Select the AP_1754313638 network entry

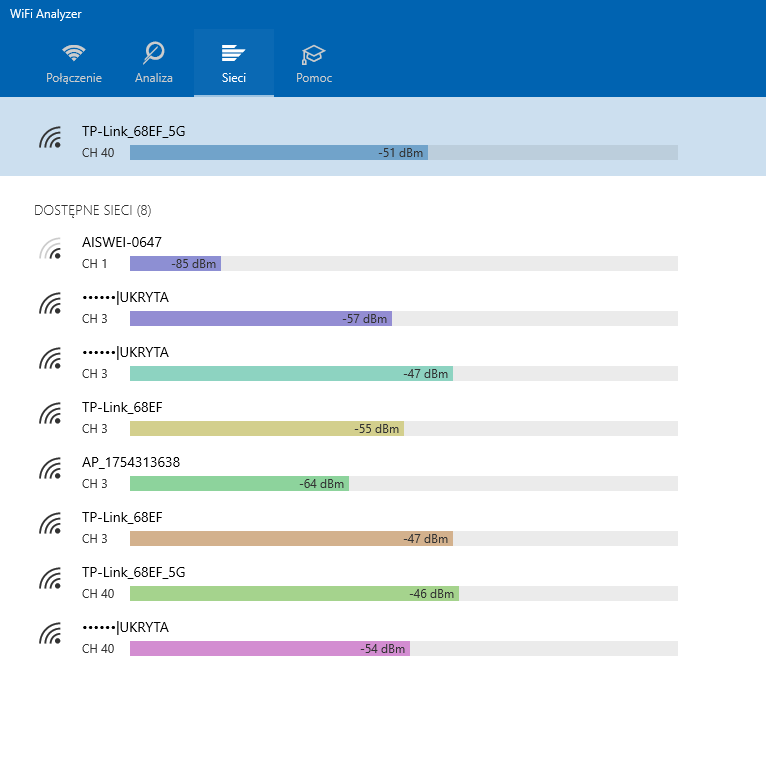pyautogui.click(x=355, y=473)
